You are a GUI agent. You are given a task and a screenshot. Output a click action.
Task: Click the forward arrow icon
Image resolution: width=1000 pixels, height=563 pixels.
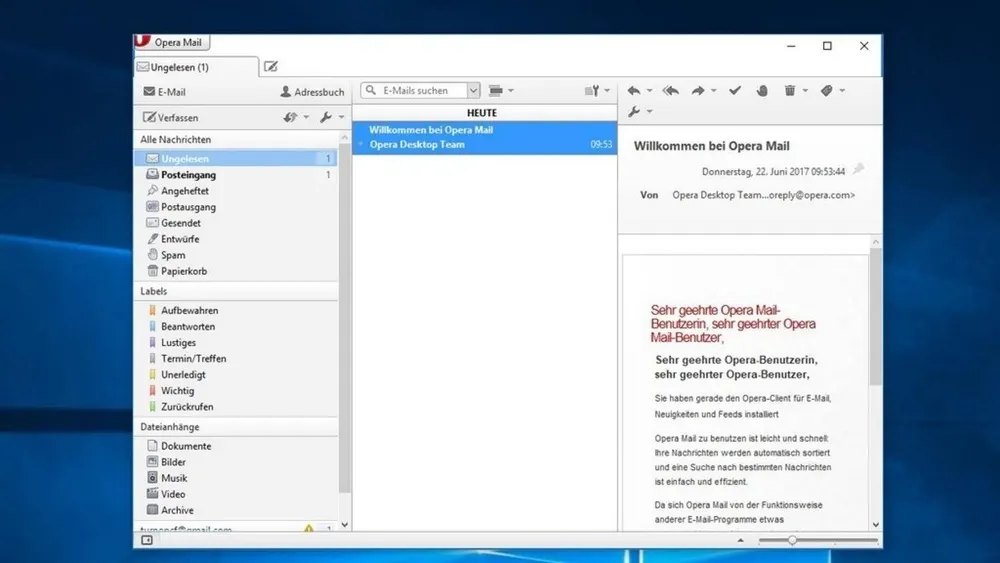click(x=698, y=91)
